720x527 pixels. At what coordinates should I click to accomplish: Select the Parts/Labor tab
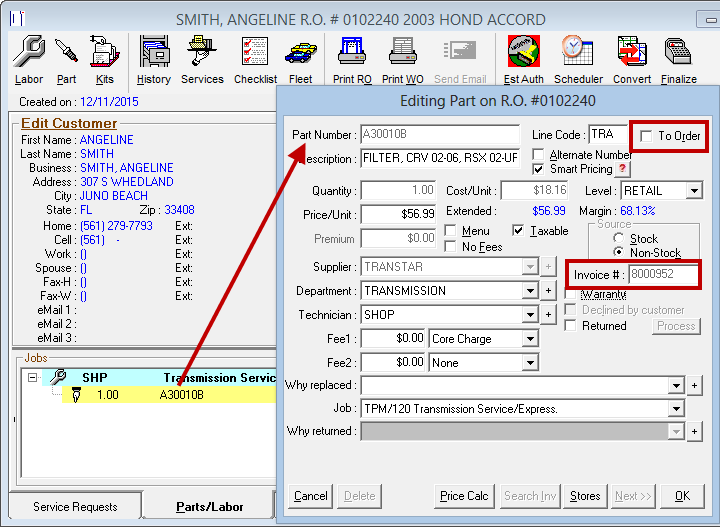pyautogui.click(x=210, y=507)
